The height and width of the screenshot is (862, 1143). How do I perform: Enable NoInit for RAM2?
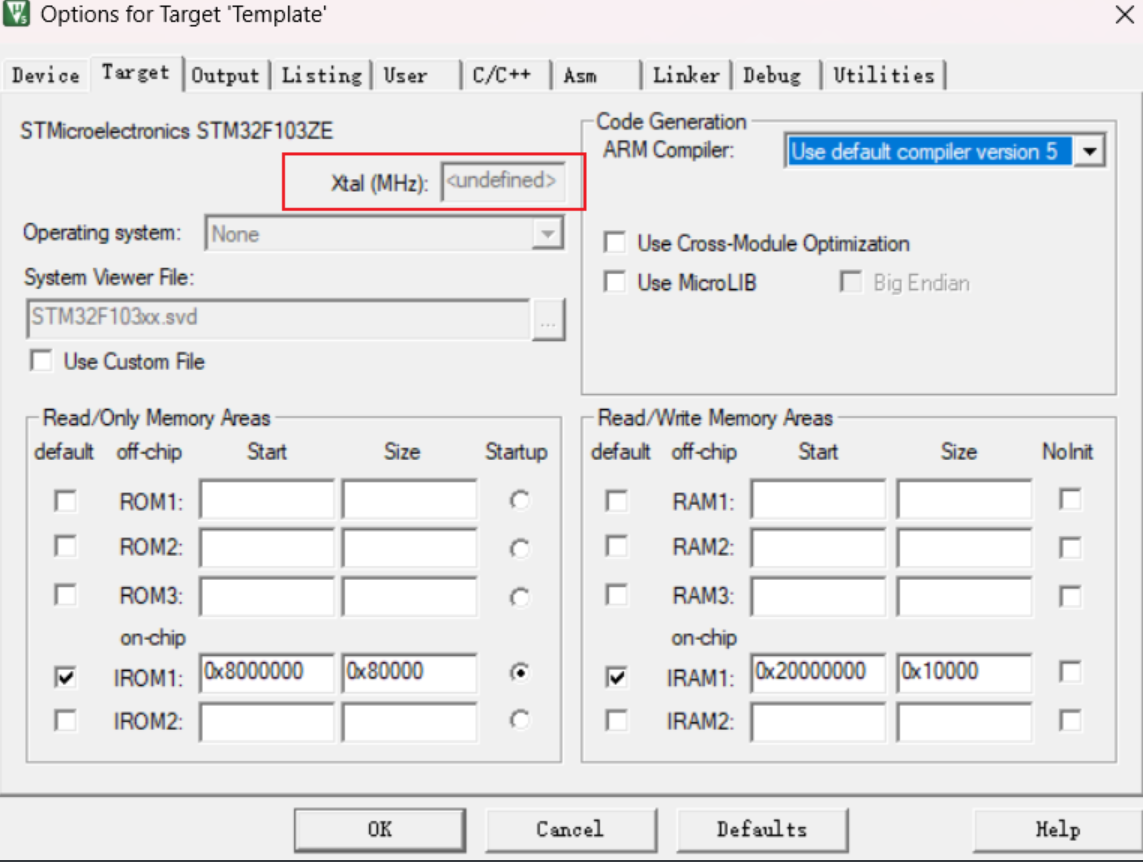[1070, 548]
